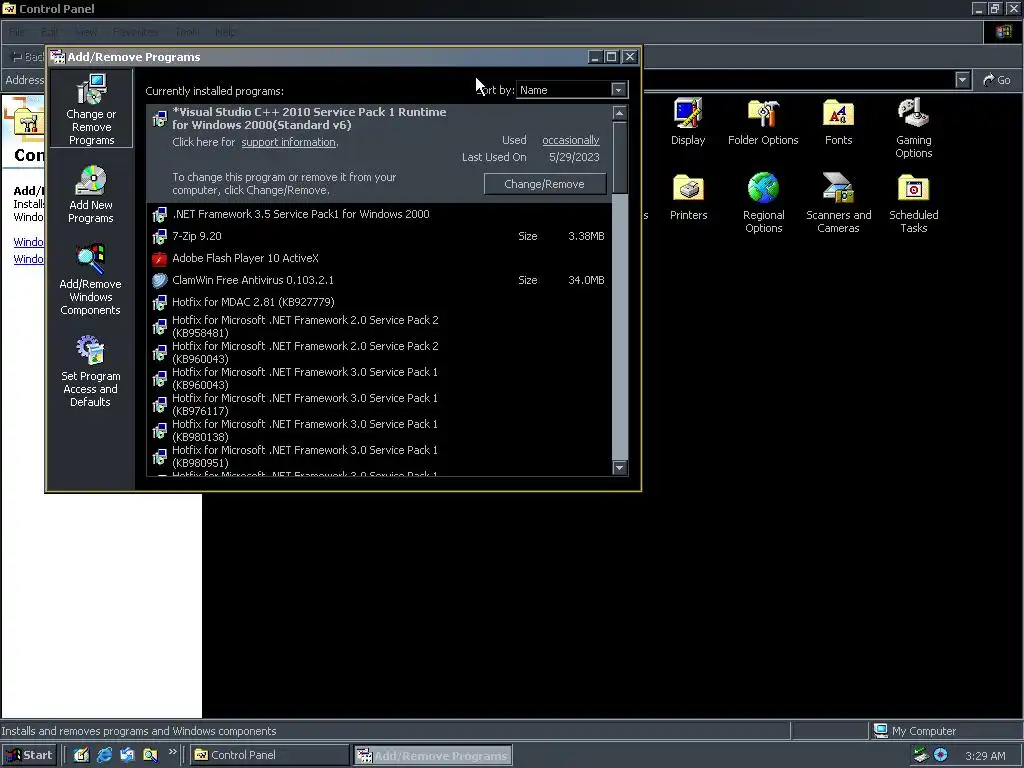The width and height of the screenshot is (1024, 768).
Task: Click .NET Framework 3.5 Service Pack1 icon
Action: tap(159, 214)
